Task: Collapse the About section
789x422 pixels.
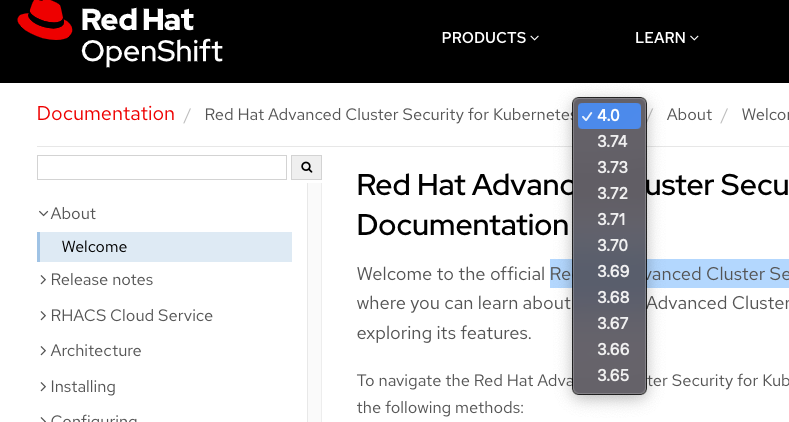Action: (67, 213)
